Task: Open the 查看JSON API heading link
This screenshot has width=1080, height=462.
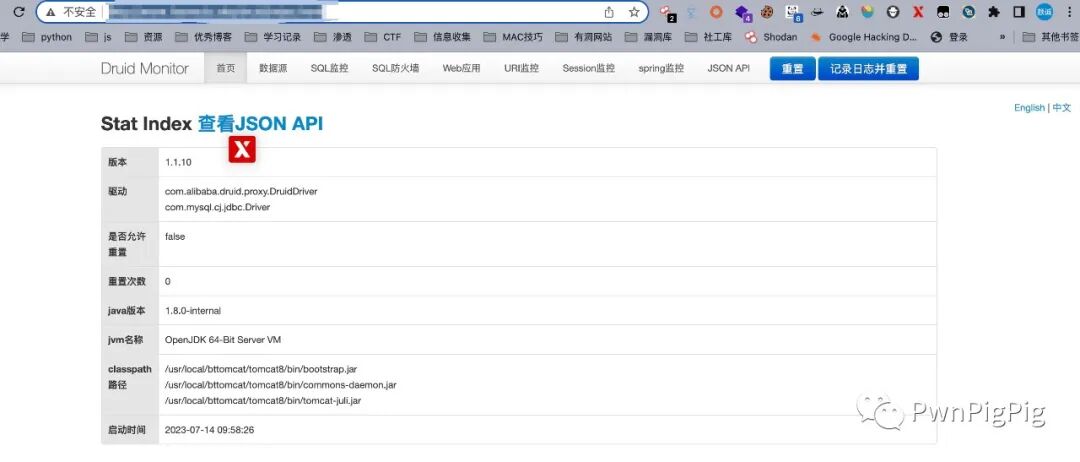Action: (260, 124)
